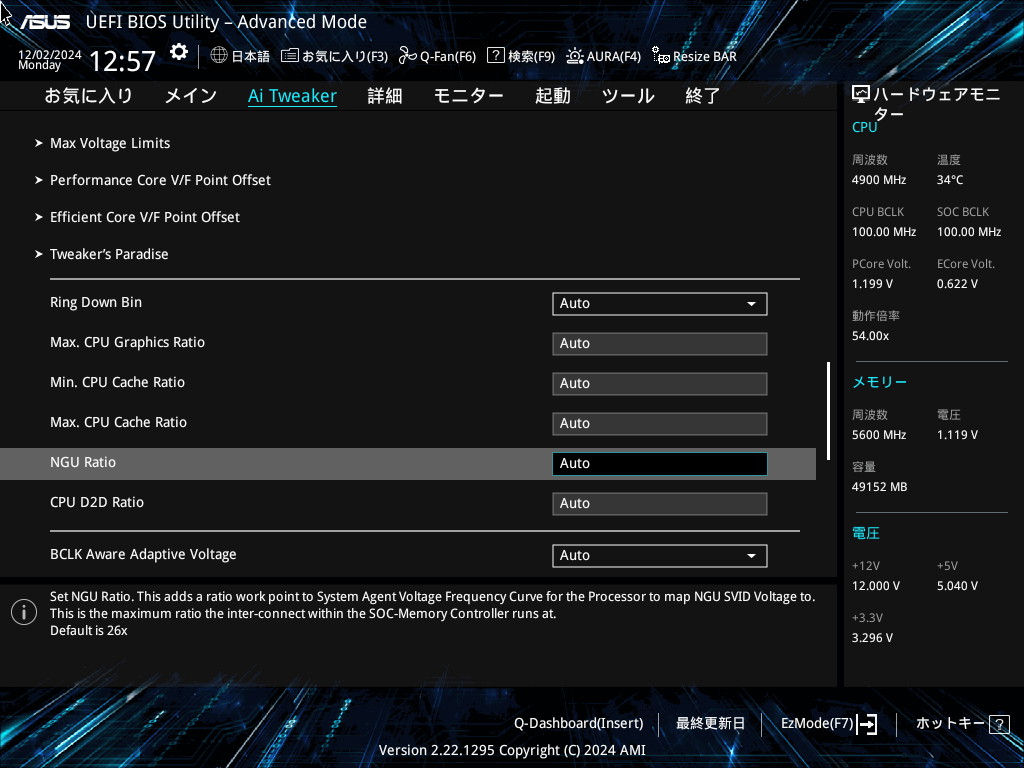Click the EzMode(F7) exit arrow icon

tap(867, 723)
